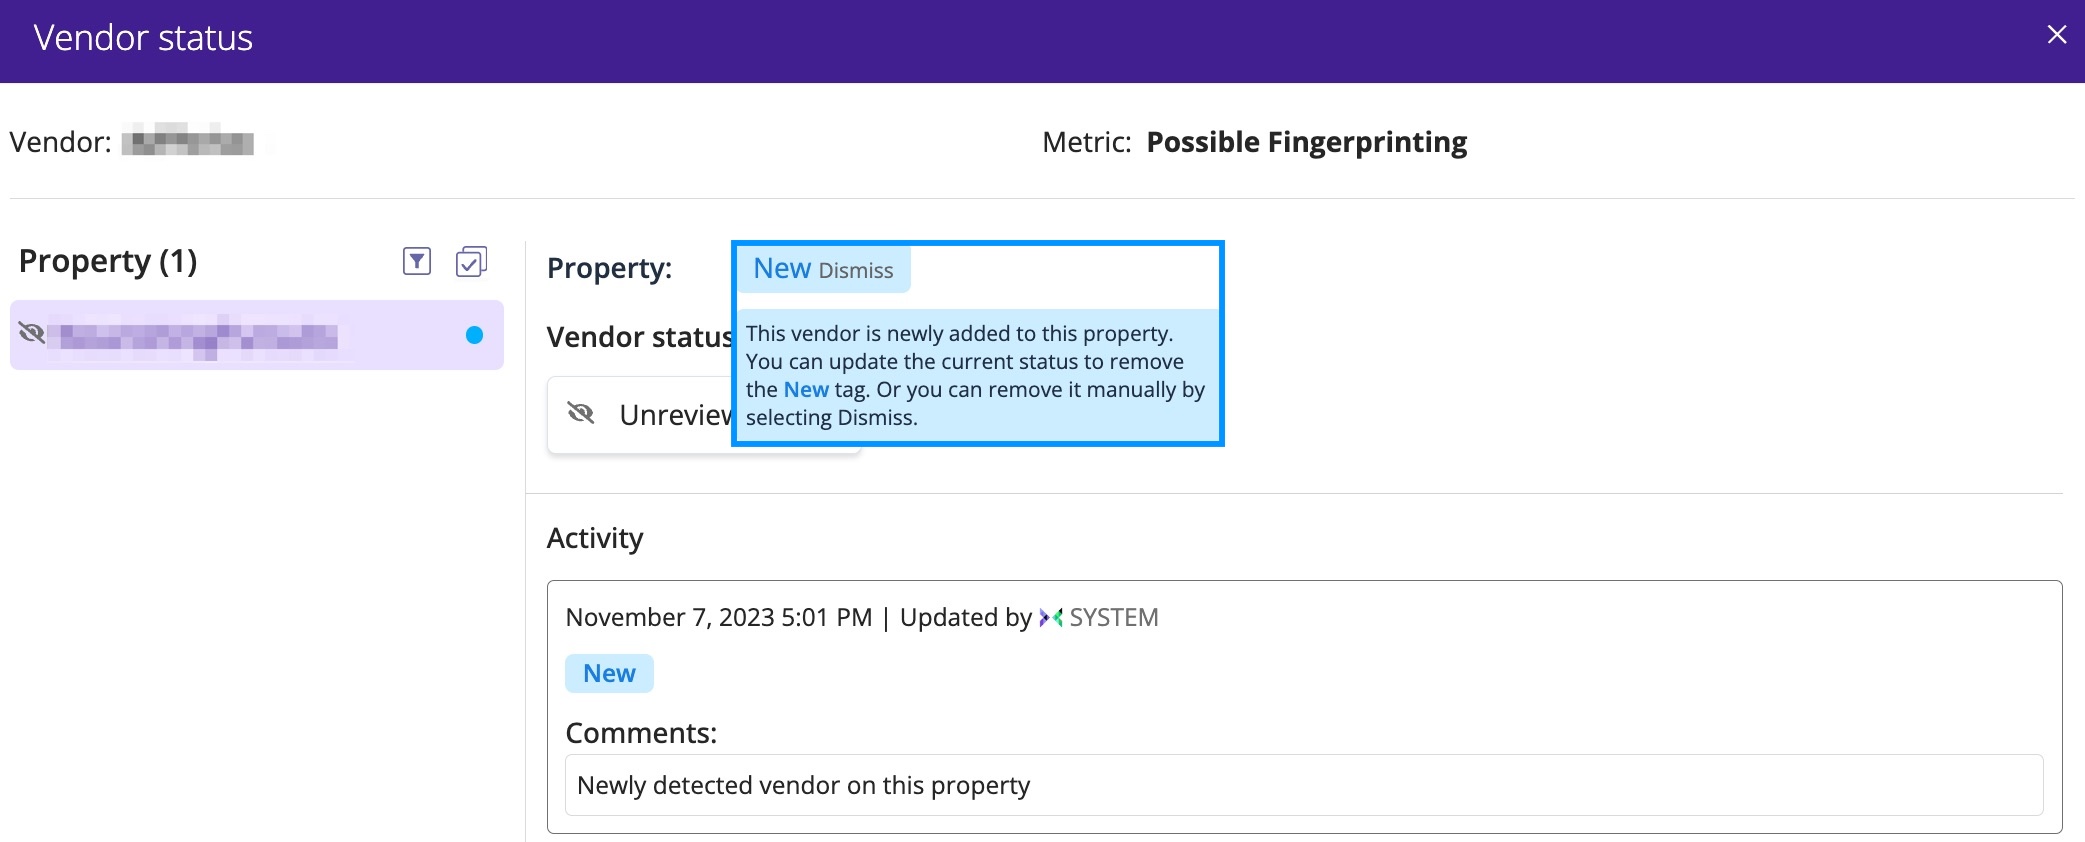Dismiss the New tag via the Dismiss link

(855, 270)
